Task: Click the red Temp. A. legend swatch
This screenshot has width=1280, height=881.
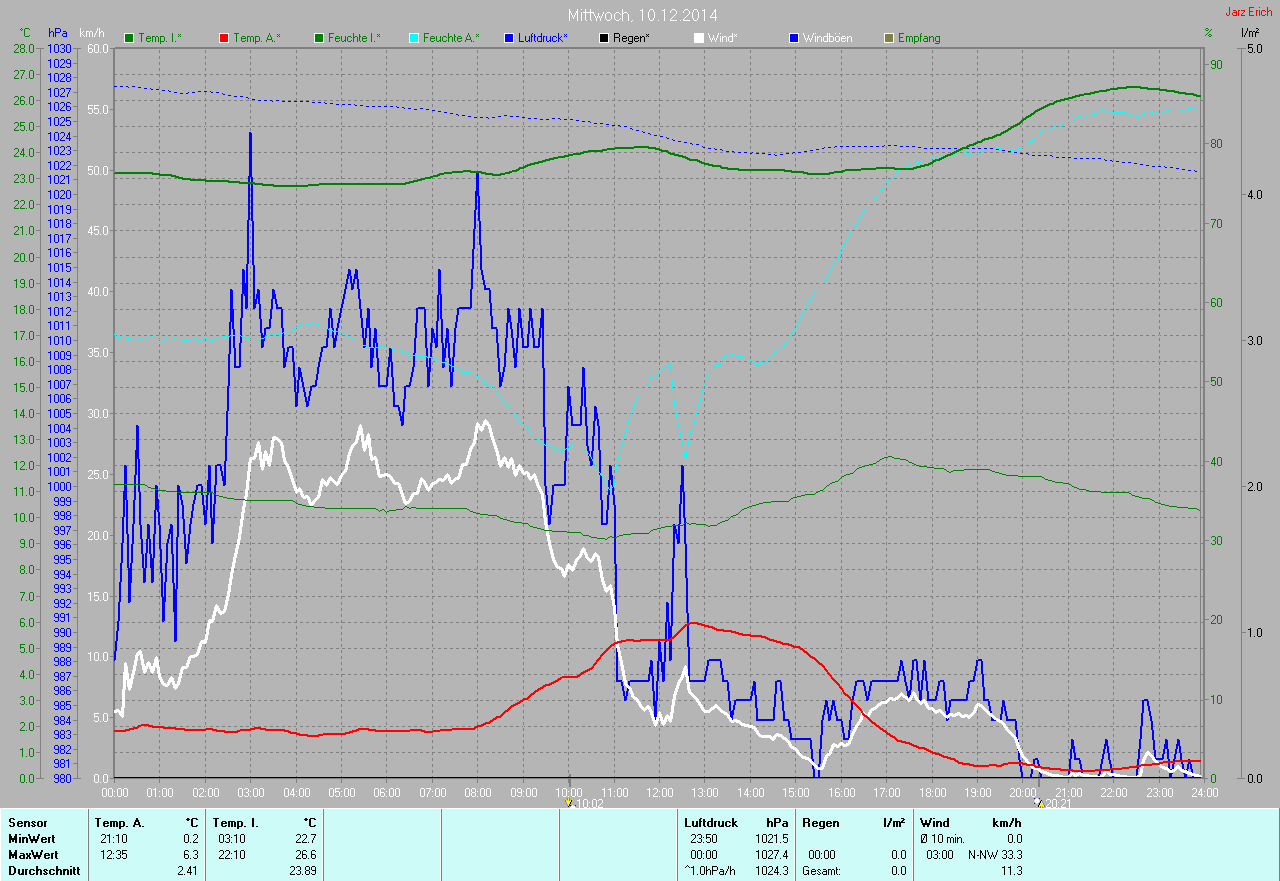Action: [224, 38]
